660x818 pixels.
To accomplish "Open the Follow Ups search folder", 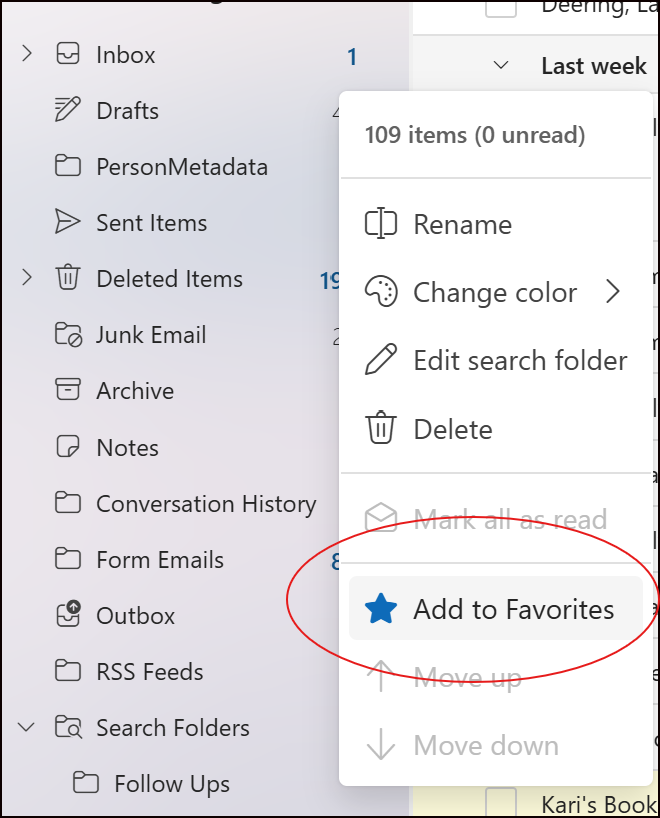I will tap(171, 784).
